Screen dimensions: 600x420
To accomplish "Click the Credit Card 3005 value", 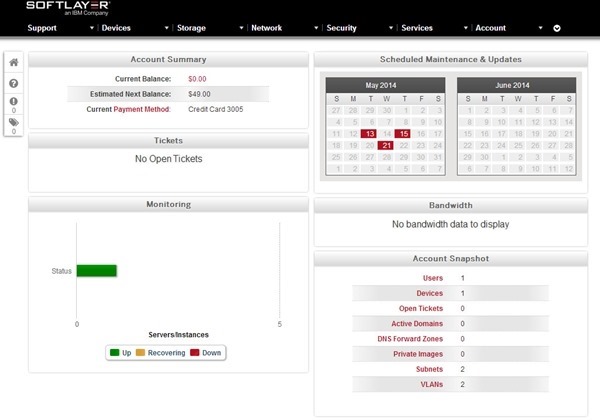I will [215, 109].
